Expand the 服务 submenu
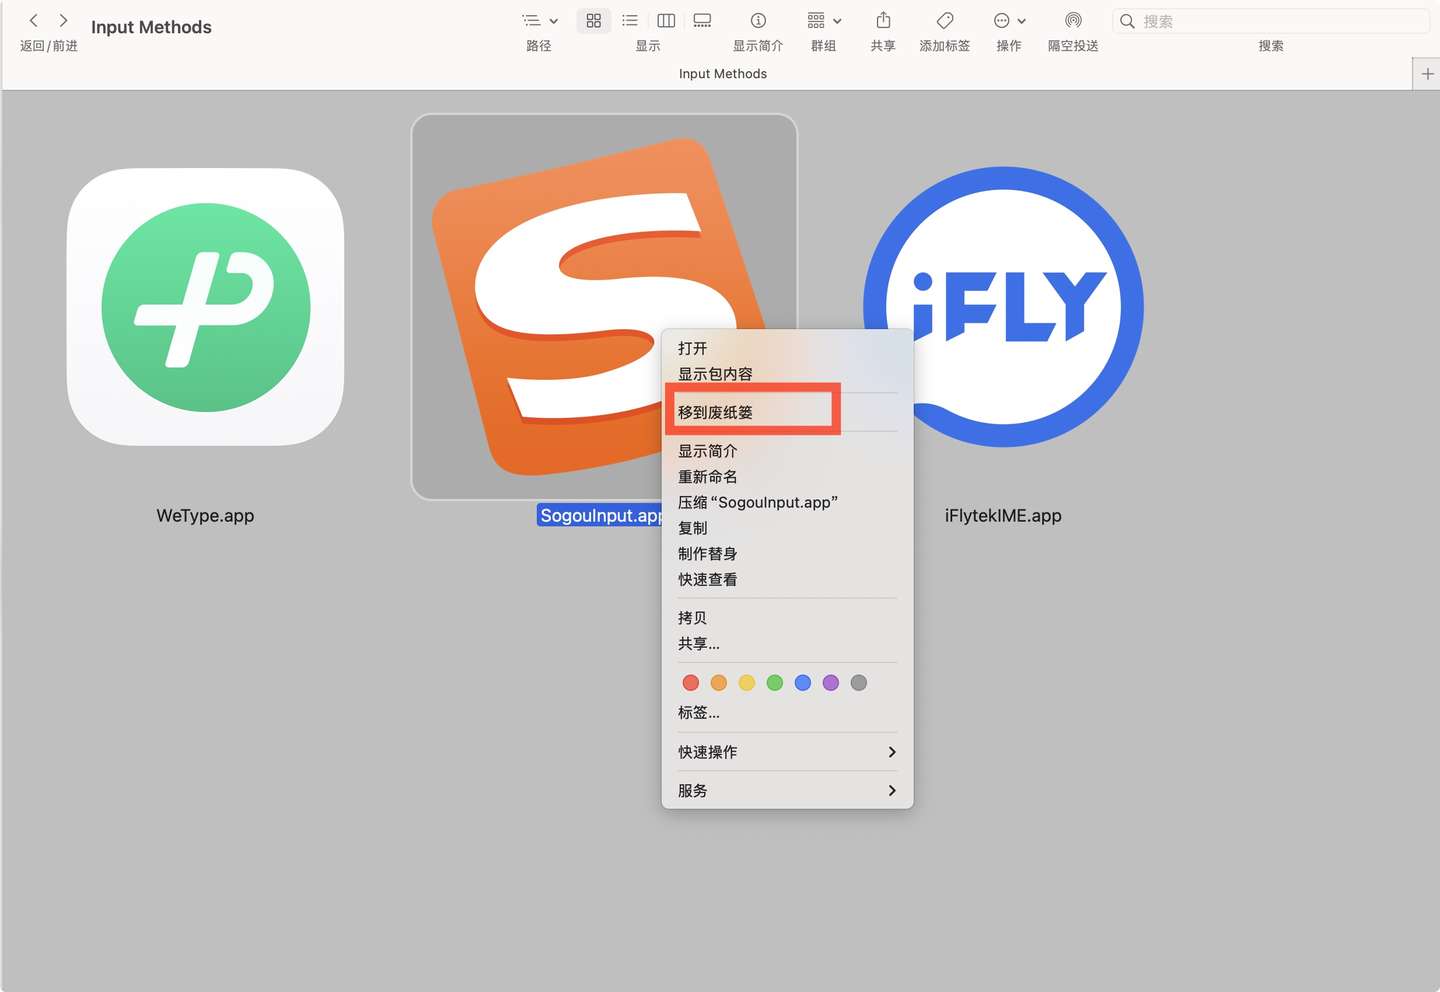The height and width of the screenshot is (992, 1440). (x=787, y=790)
